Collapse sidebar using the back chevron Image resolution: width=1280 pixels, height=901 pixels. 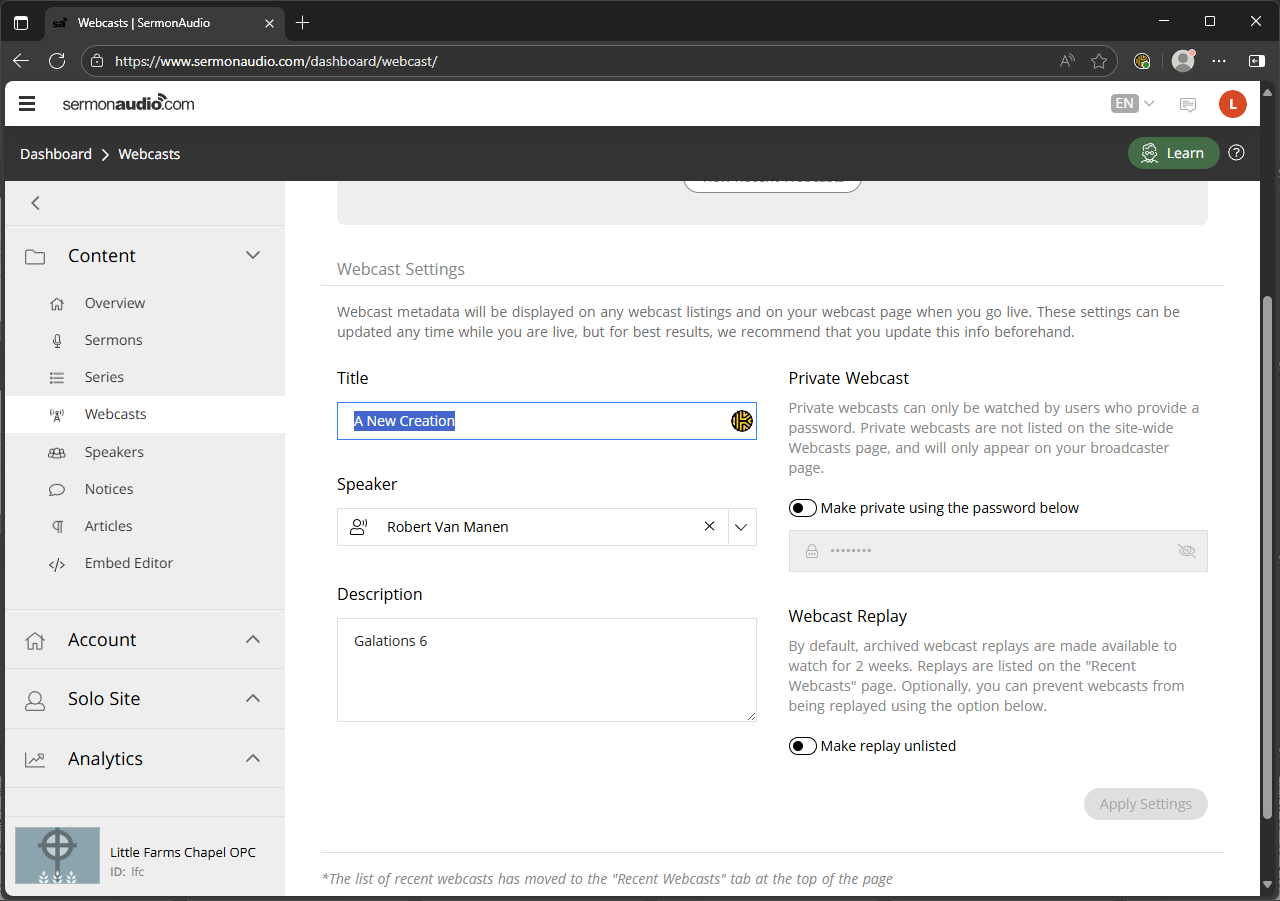(35, 203)
